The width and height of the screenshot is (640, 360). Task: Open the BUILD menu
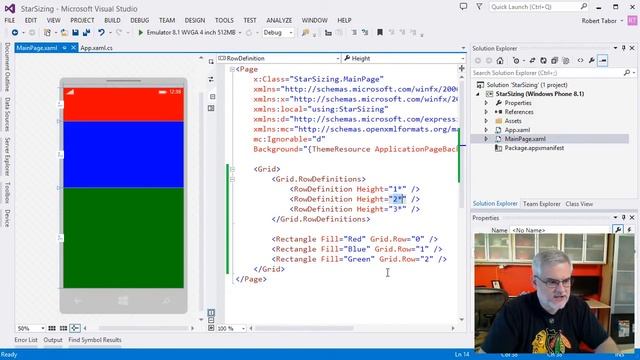[x=112, y=20]
